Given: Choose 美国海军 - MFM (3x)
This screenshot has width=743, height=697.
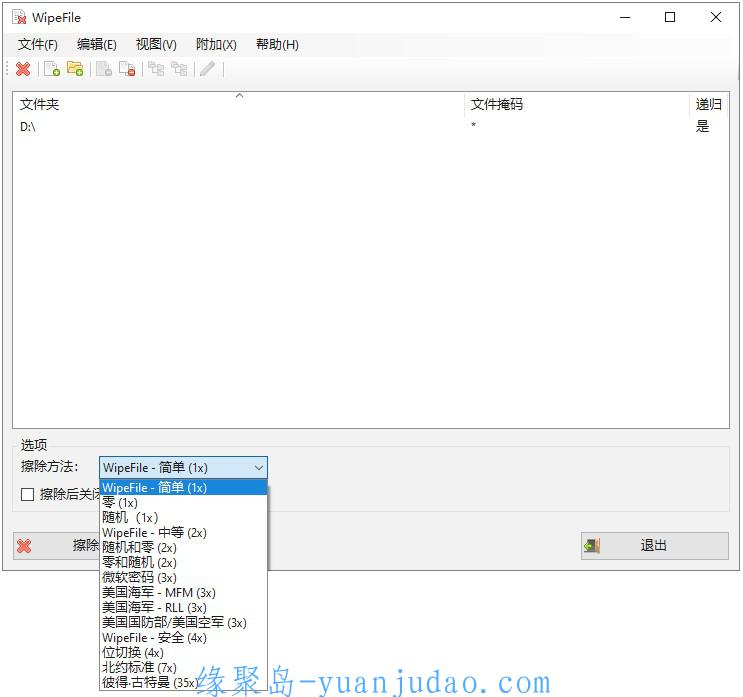Looking at the screenshot, I should (x=183, y=593).
